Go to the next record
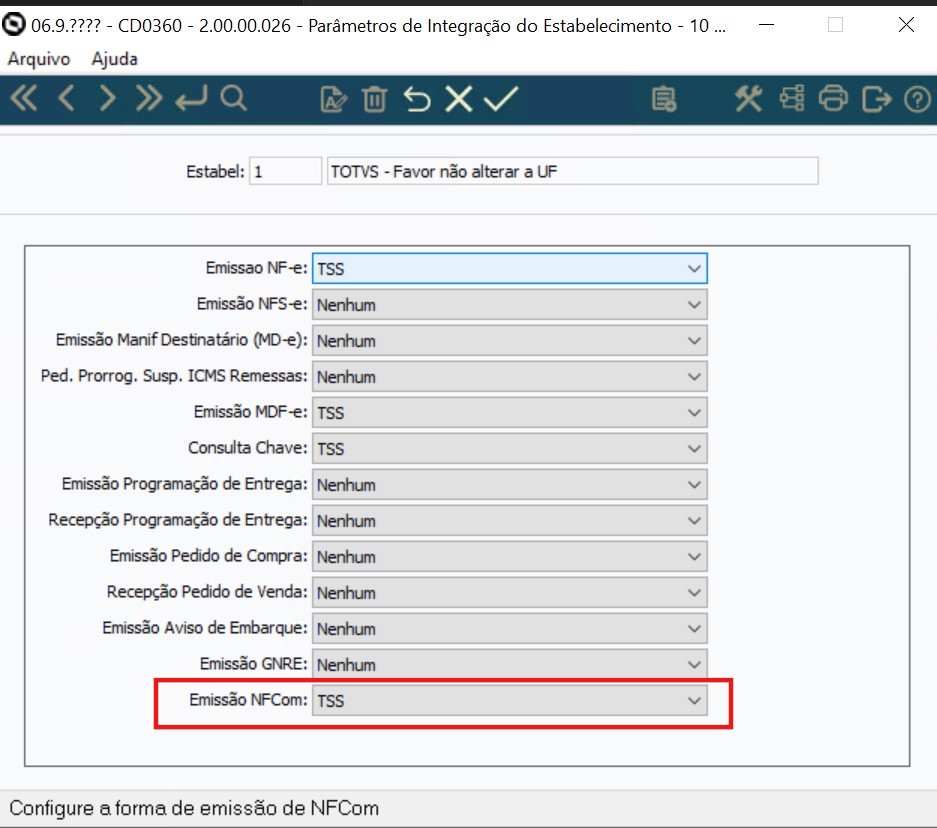Image resolution: width=937 pixels, height=828 pixels. coord(107,99)
